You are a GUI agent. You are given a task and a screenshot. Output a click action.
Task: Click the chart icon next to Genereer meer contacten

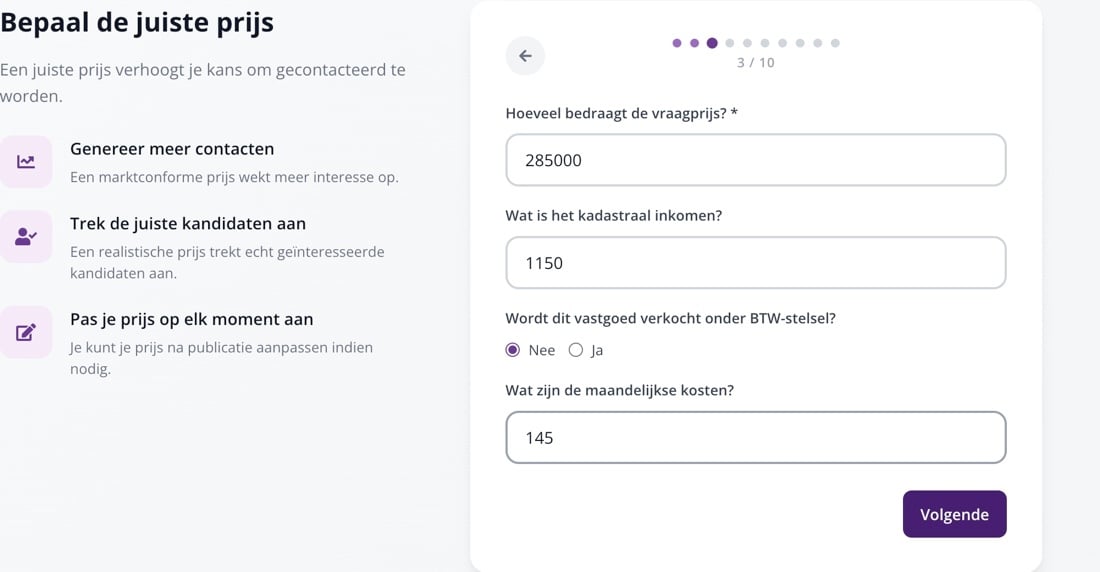coord(26,162)
